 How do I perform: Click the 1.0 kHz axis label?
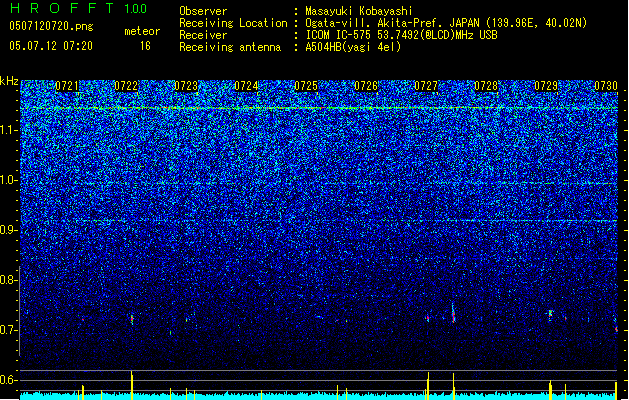coord(9,180)
